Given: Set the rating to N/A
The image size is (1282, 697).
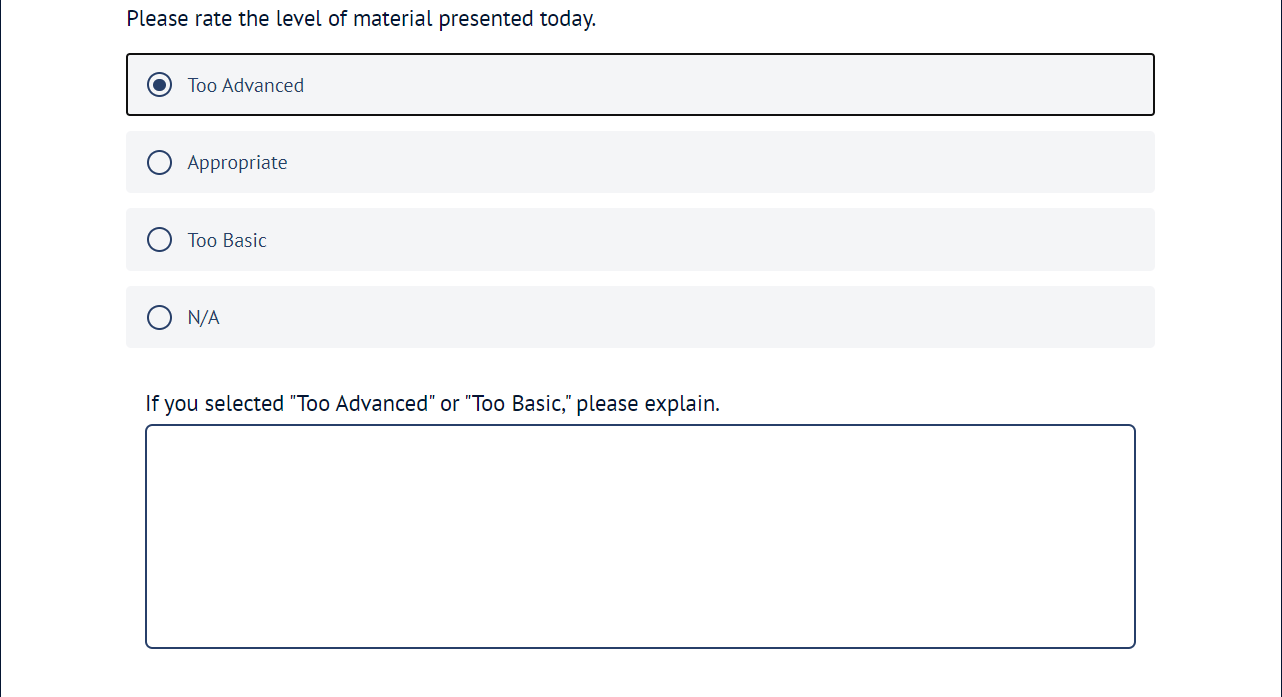Looking at the screenshot, I should [159, 317].
